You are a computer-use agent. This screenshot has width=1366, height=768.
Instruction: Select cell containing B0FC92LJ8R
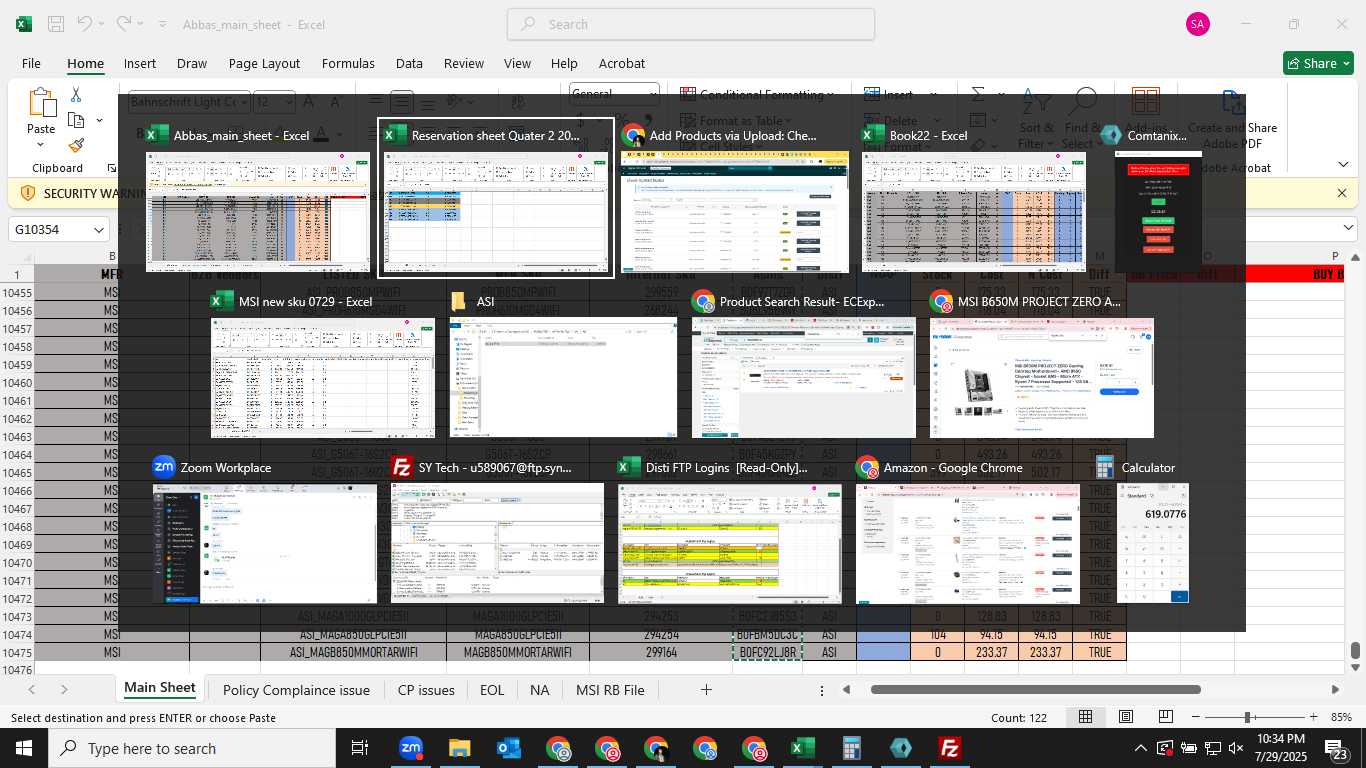pos(767,652)
